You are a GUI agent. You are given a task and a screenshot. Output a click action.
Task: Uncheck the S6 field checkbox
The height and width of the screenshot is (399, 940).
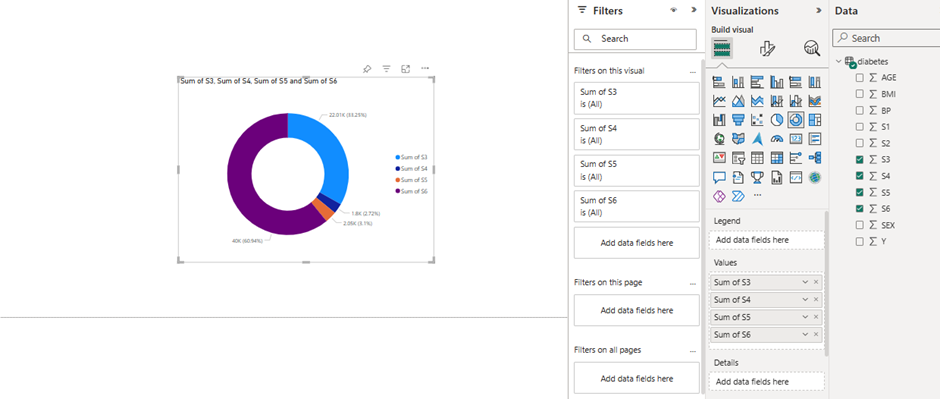point(860,208)
